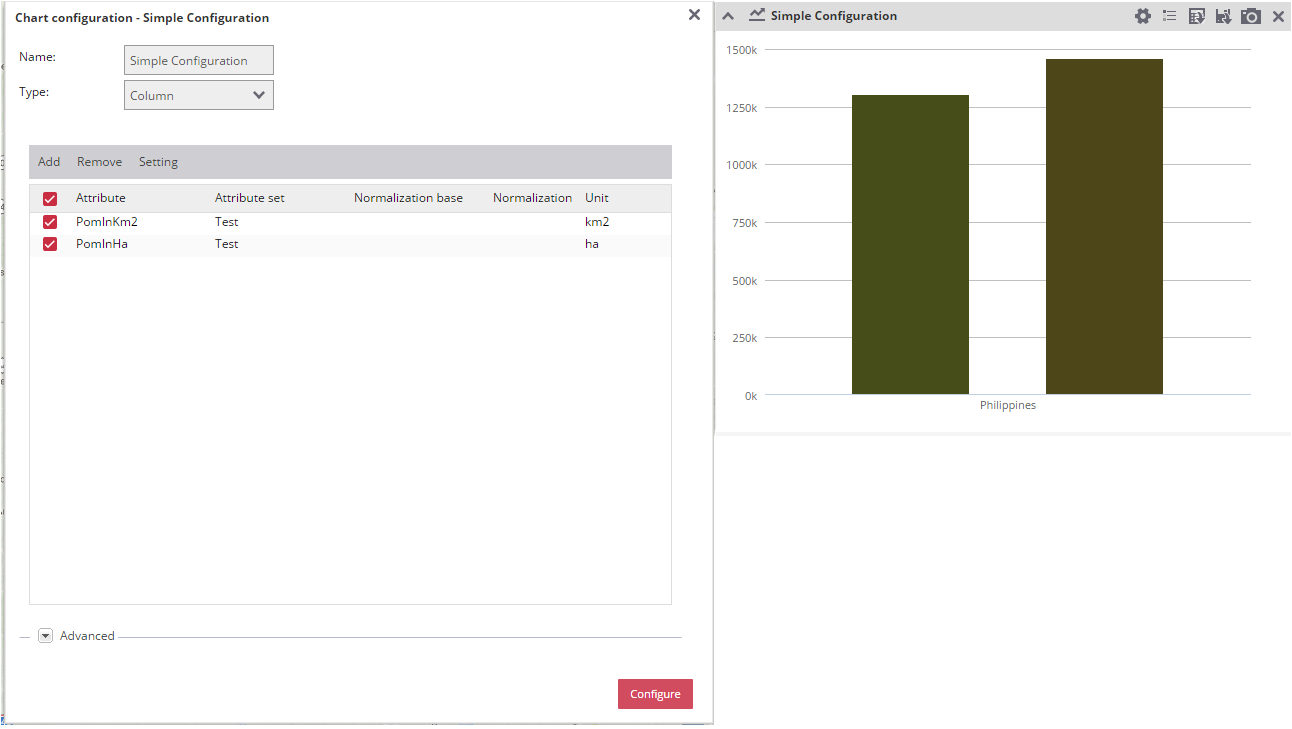Toggle the select-all attributes checkbox
Screen dimensions: 1292x729
50,199
